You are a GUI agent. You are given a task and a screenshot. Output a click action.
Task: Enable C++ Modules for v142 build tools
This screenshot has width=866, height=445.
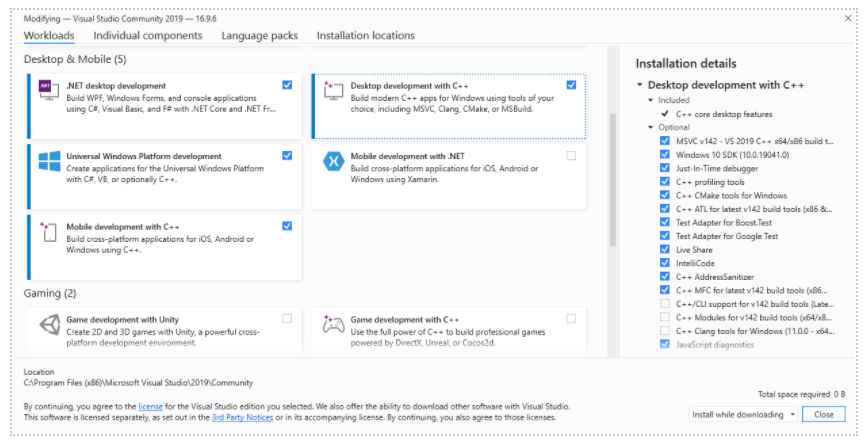(665, 317)
